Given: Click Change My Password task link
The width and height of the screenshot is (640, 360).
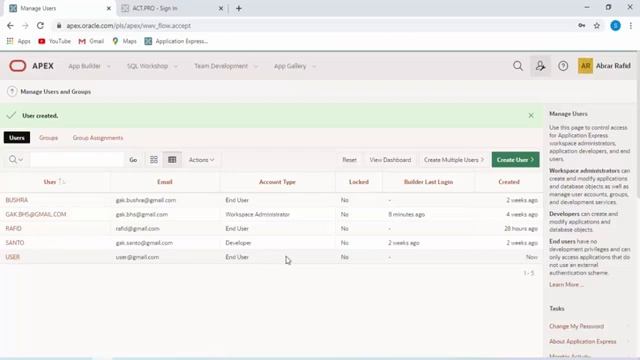Looking at the screenshot, I should pos(576,326).
